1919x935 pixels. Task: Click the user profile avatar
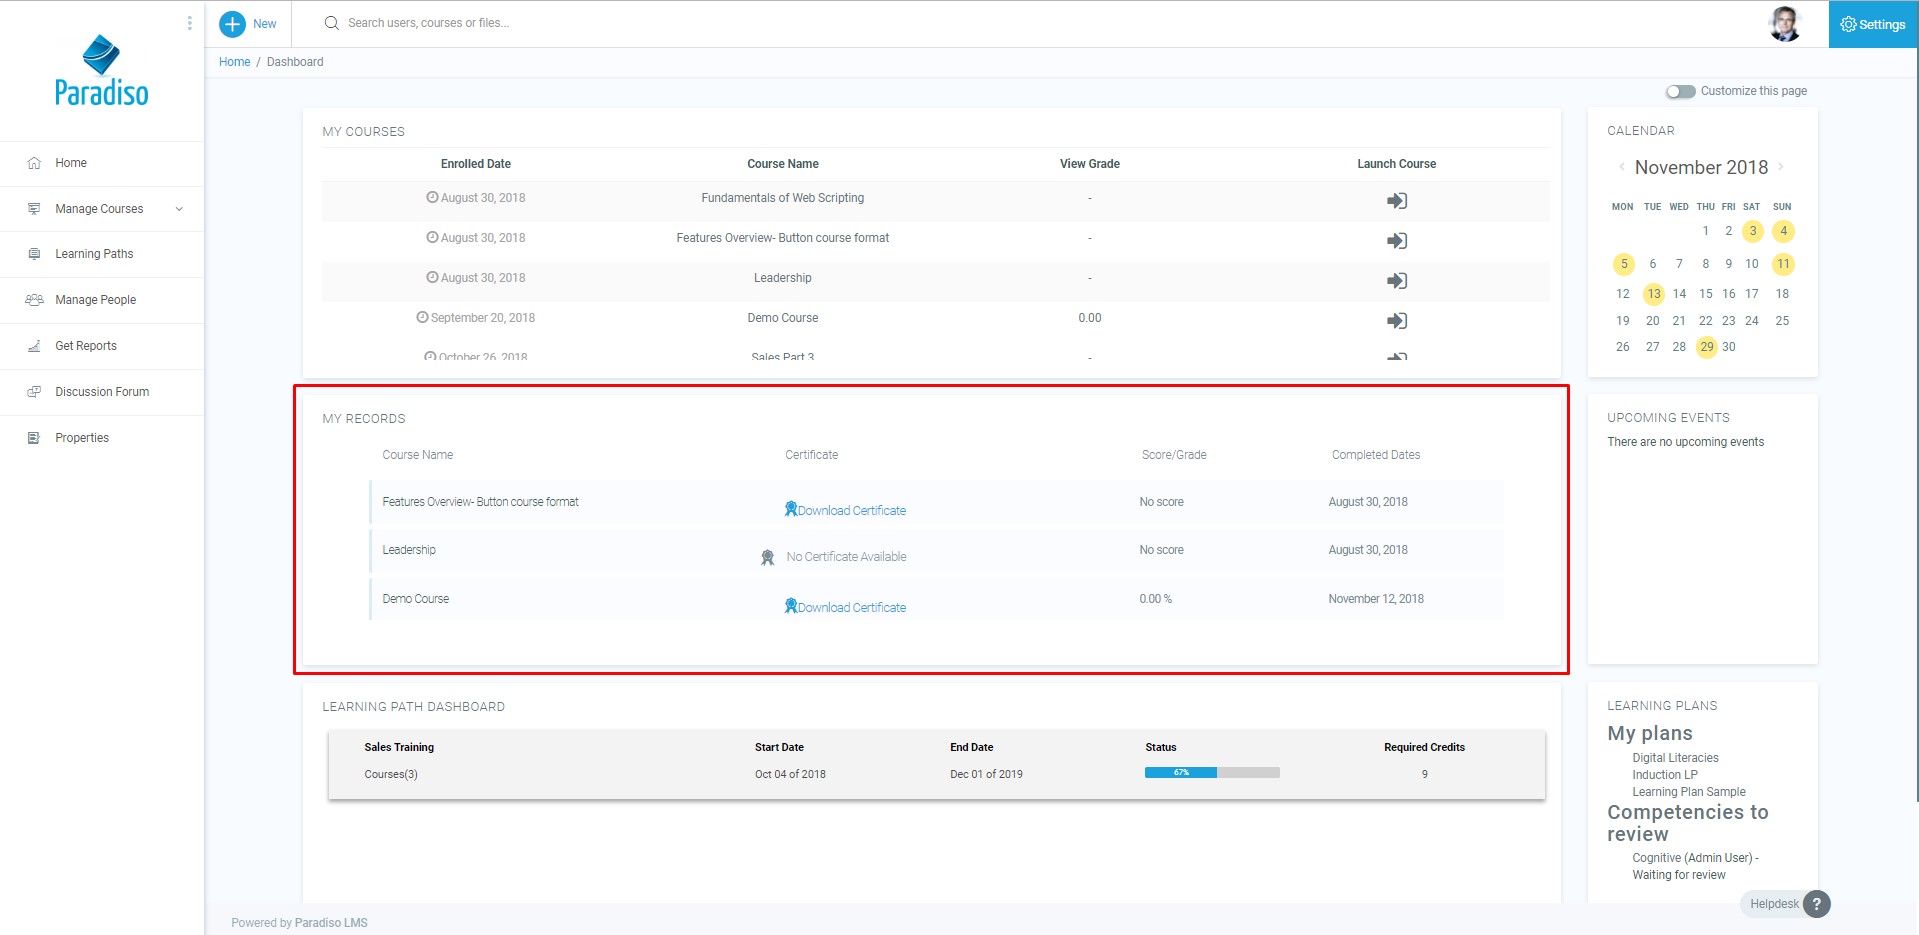coord(1784,24)
